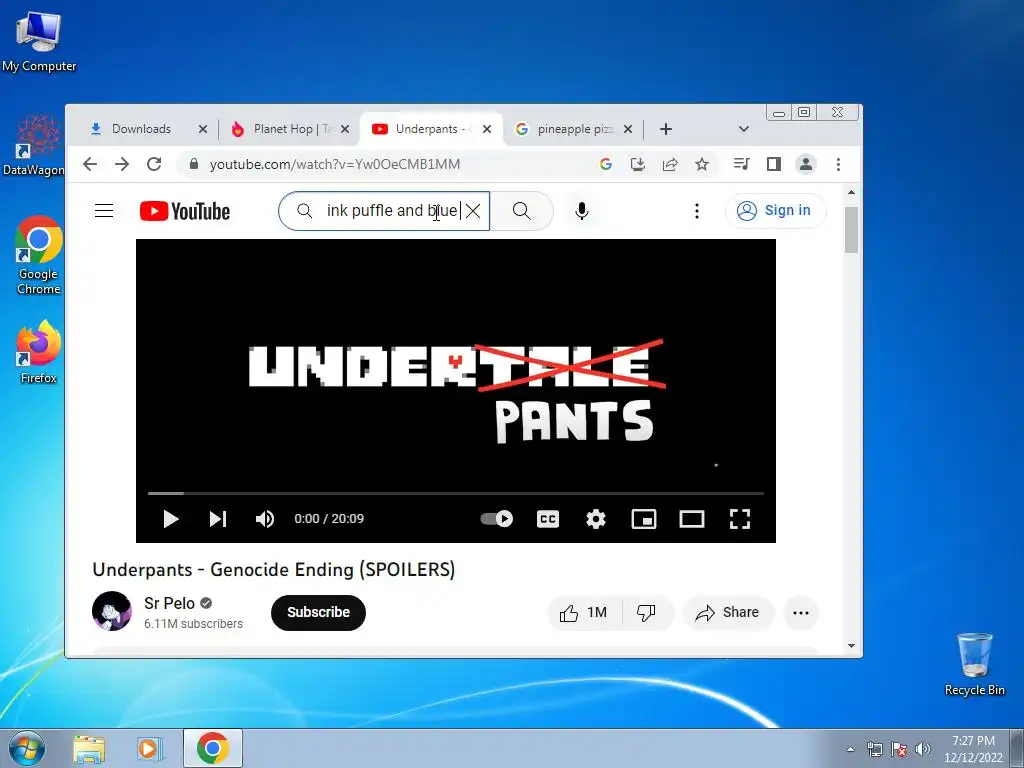Viewport: 1024px width, 768px height.
Task: Submit search with magnifying glass button
Action: pyautogui.click(x=521, y=211)
